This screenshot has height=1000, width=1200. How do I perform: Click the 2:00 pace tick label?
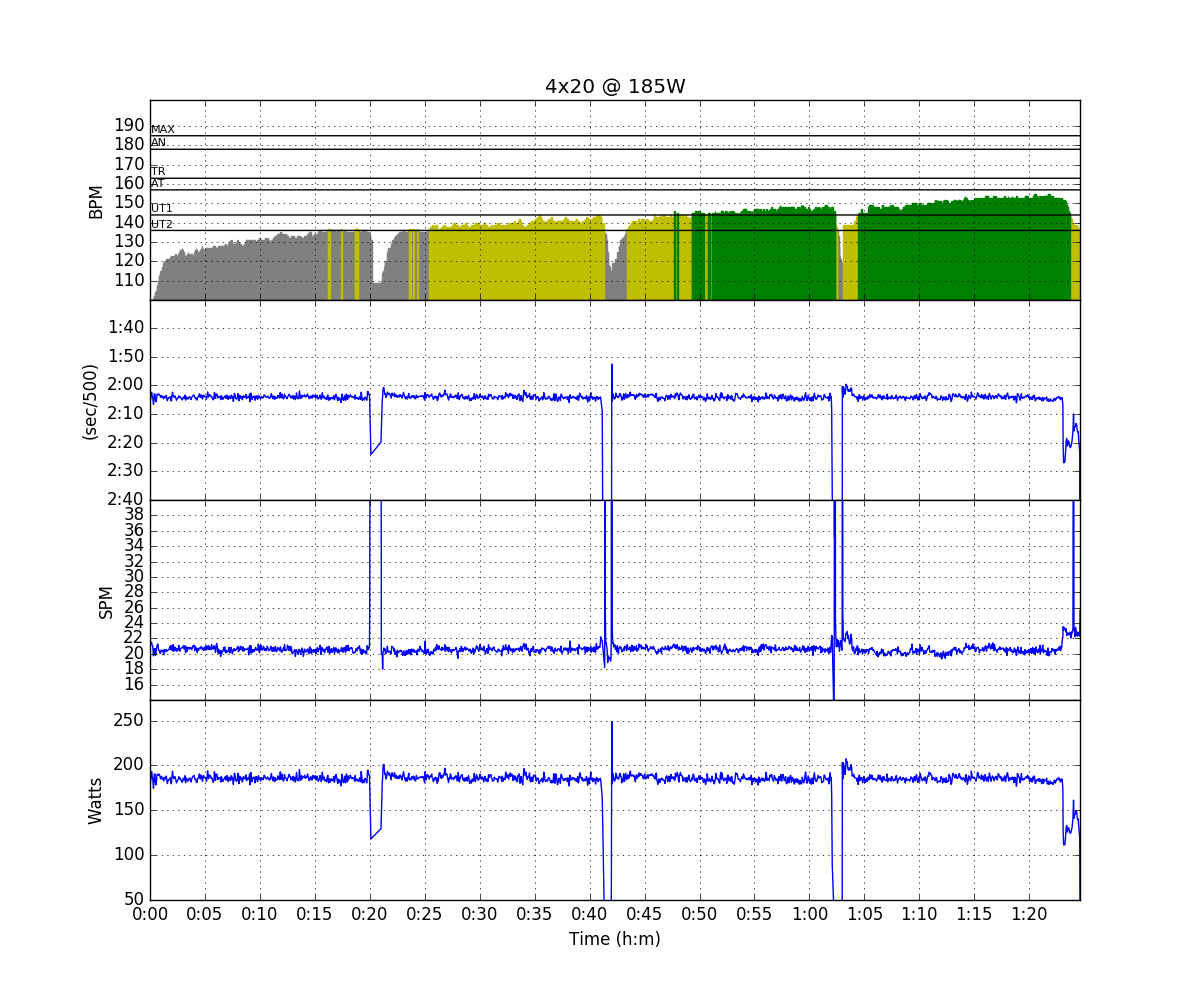click(x=126, y=385)
